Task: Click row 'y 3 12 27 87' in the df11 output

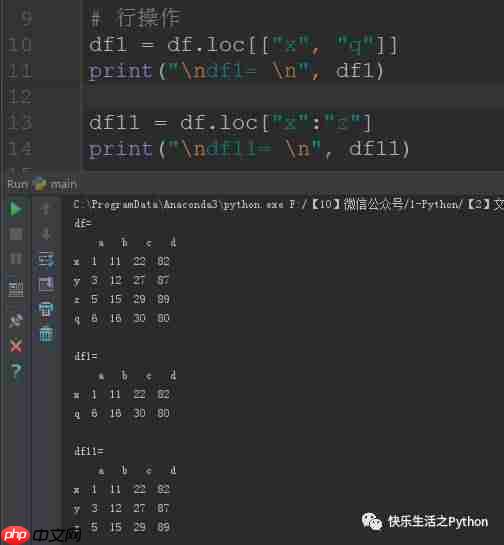Action: click(x=122, y=508)
